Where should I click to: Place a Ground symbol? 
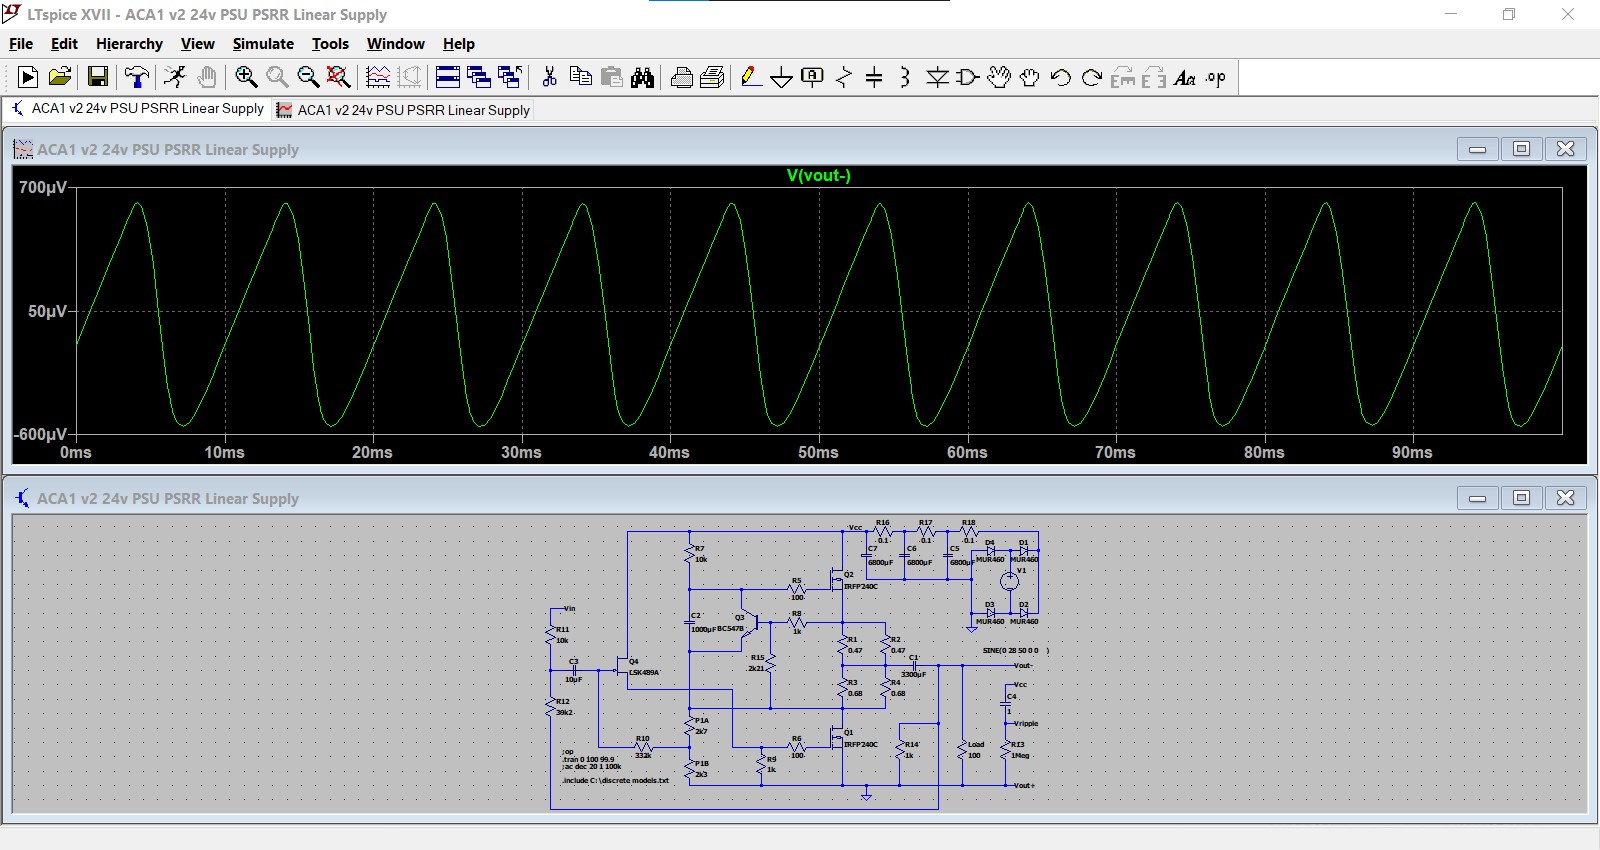pos(782,77)
